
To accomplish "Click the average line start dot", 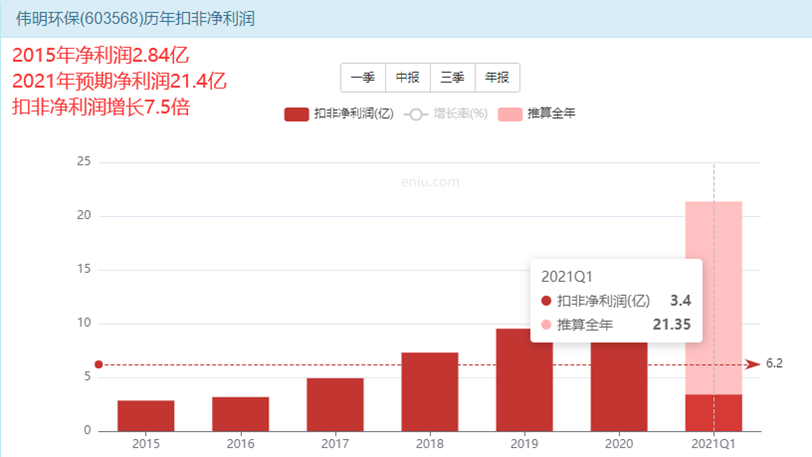I will [x=98, y=365].
